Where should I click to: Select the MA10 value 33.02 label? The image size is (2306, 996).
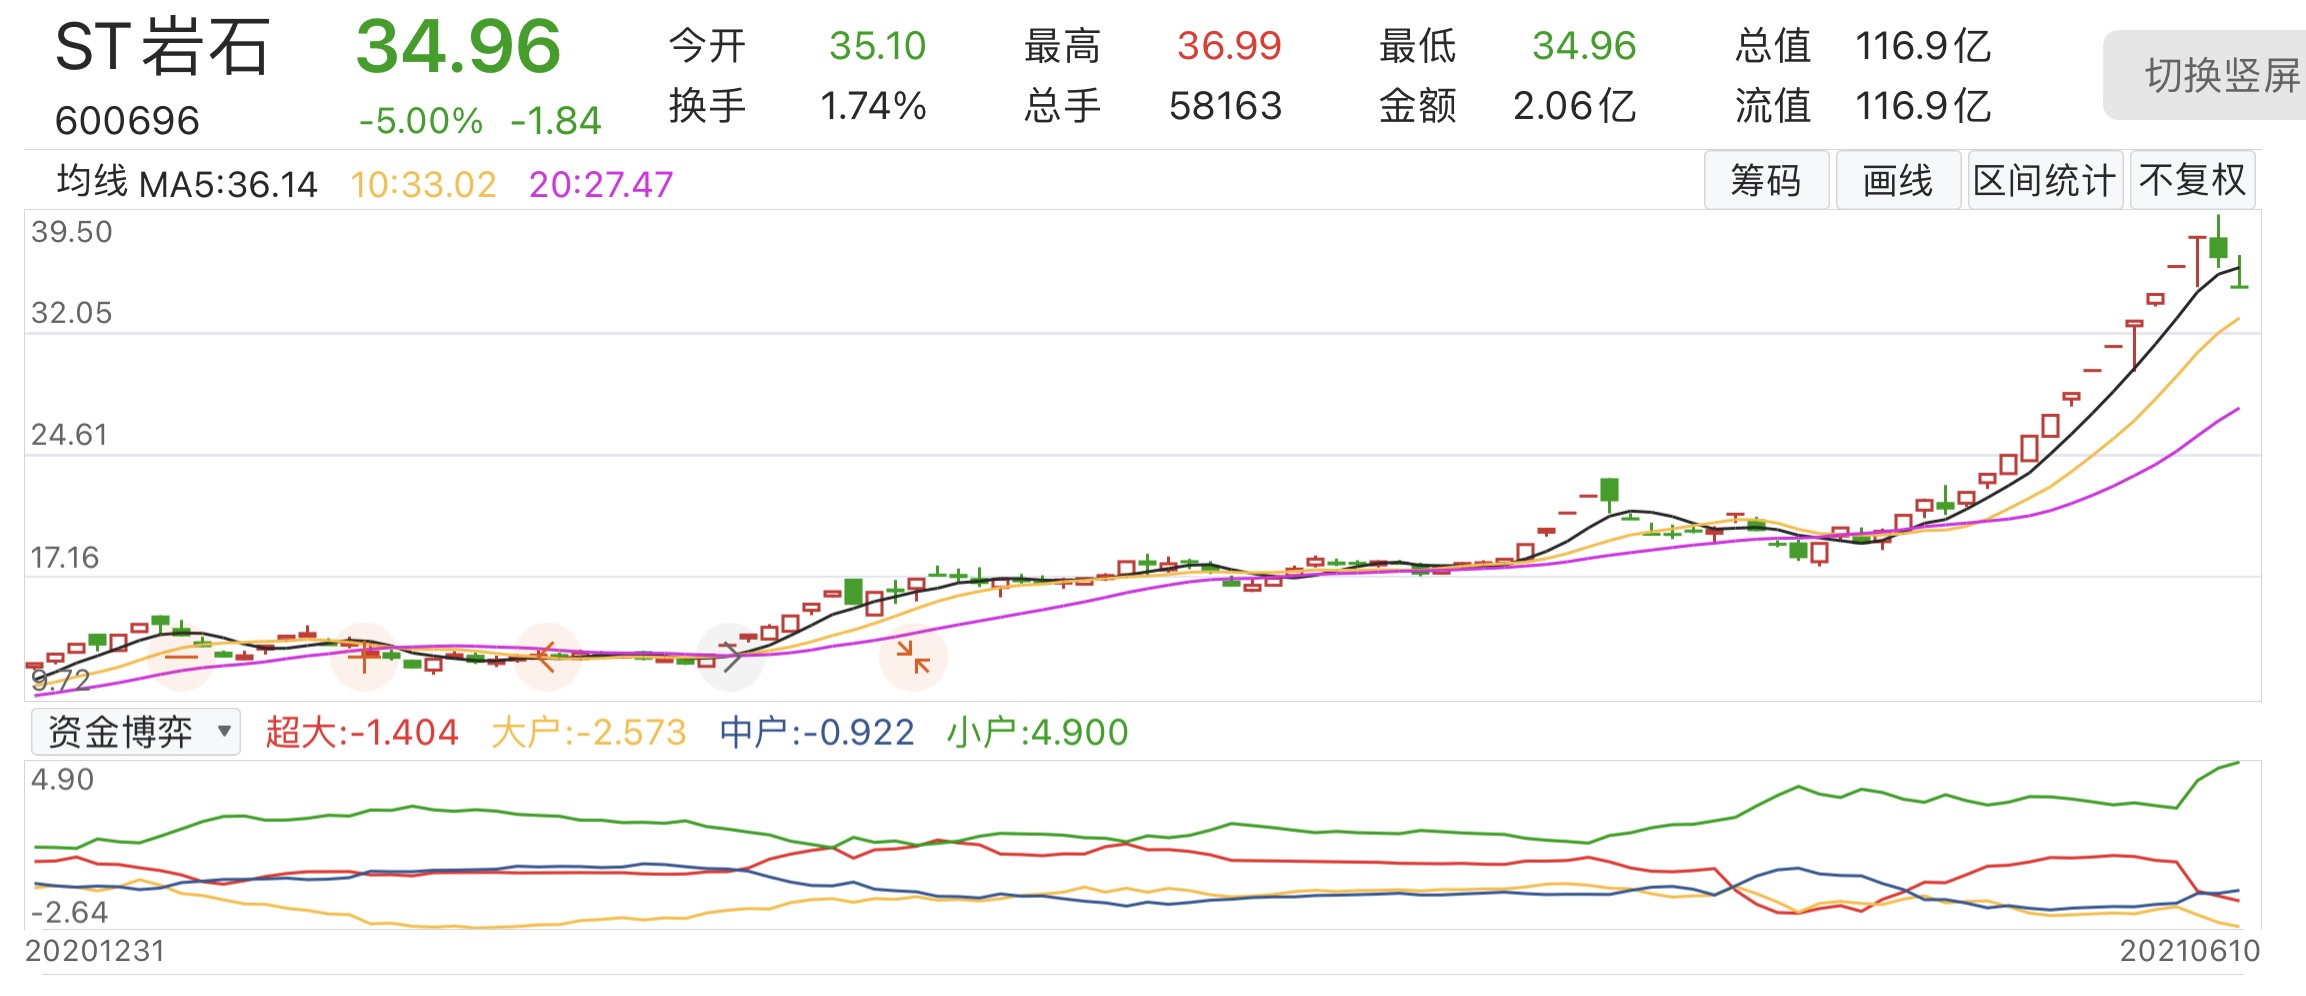click(x=423, y=184)
